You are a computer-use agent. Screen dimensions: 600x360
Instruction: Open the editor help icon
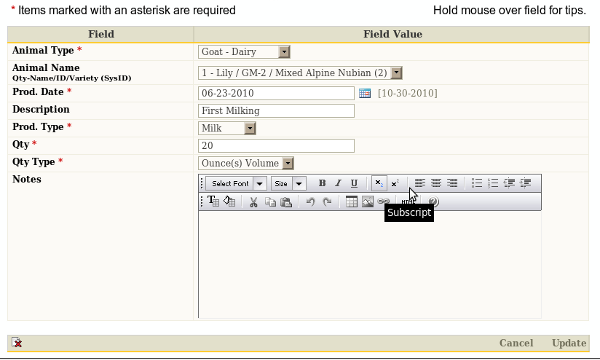(433, 202)
